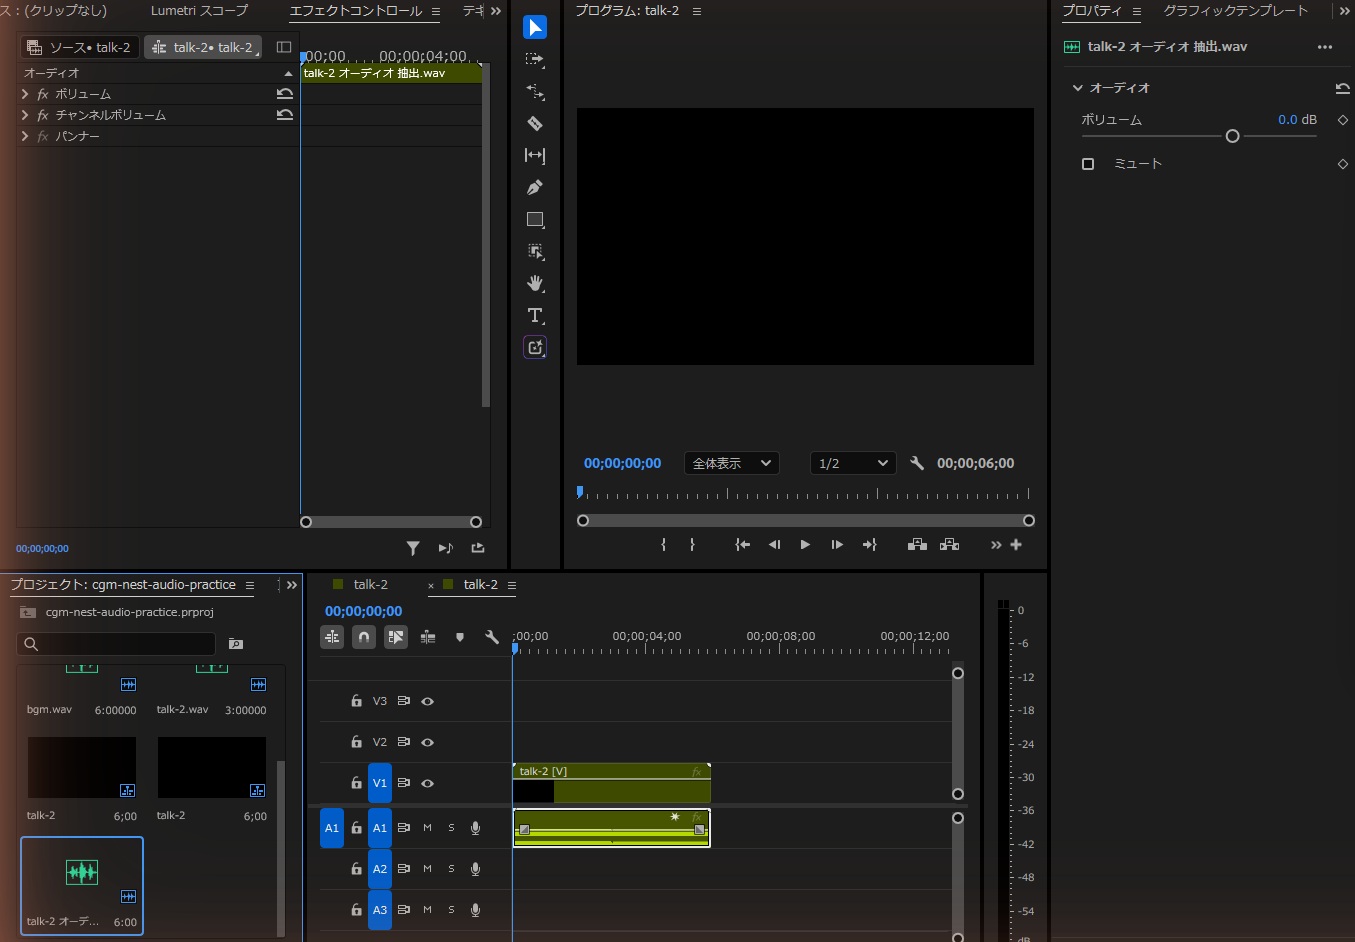
Task: Click Mark In in the Program monitor
Action: tap(663, 545)
